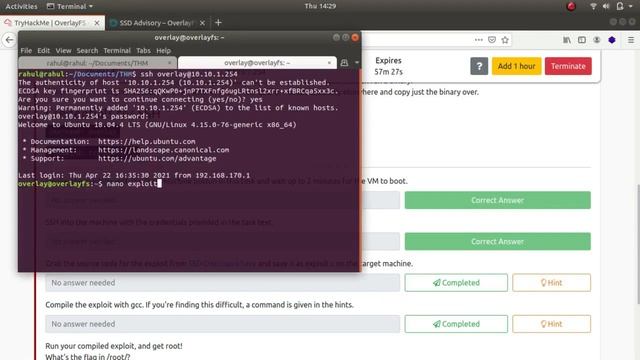This screenshot has width=640, height=360.
Task: Click the Pocket save icon
Action: [x=492, y=40]
